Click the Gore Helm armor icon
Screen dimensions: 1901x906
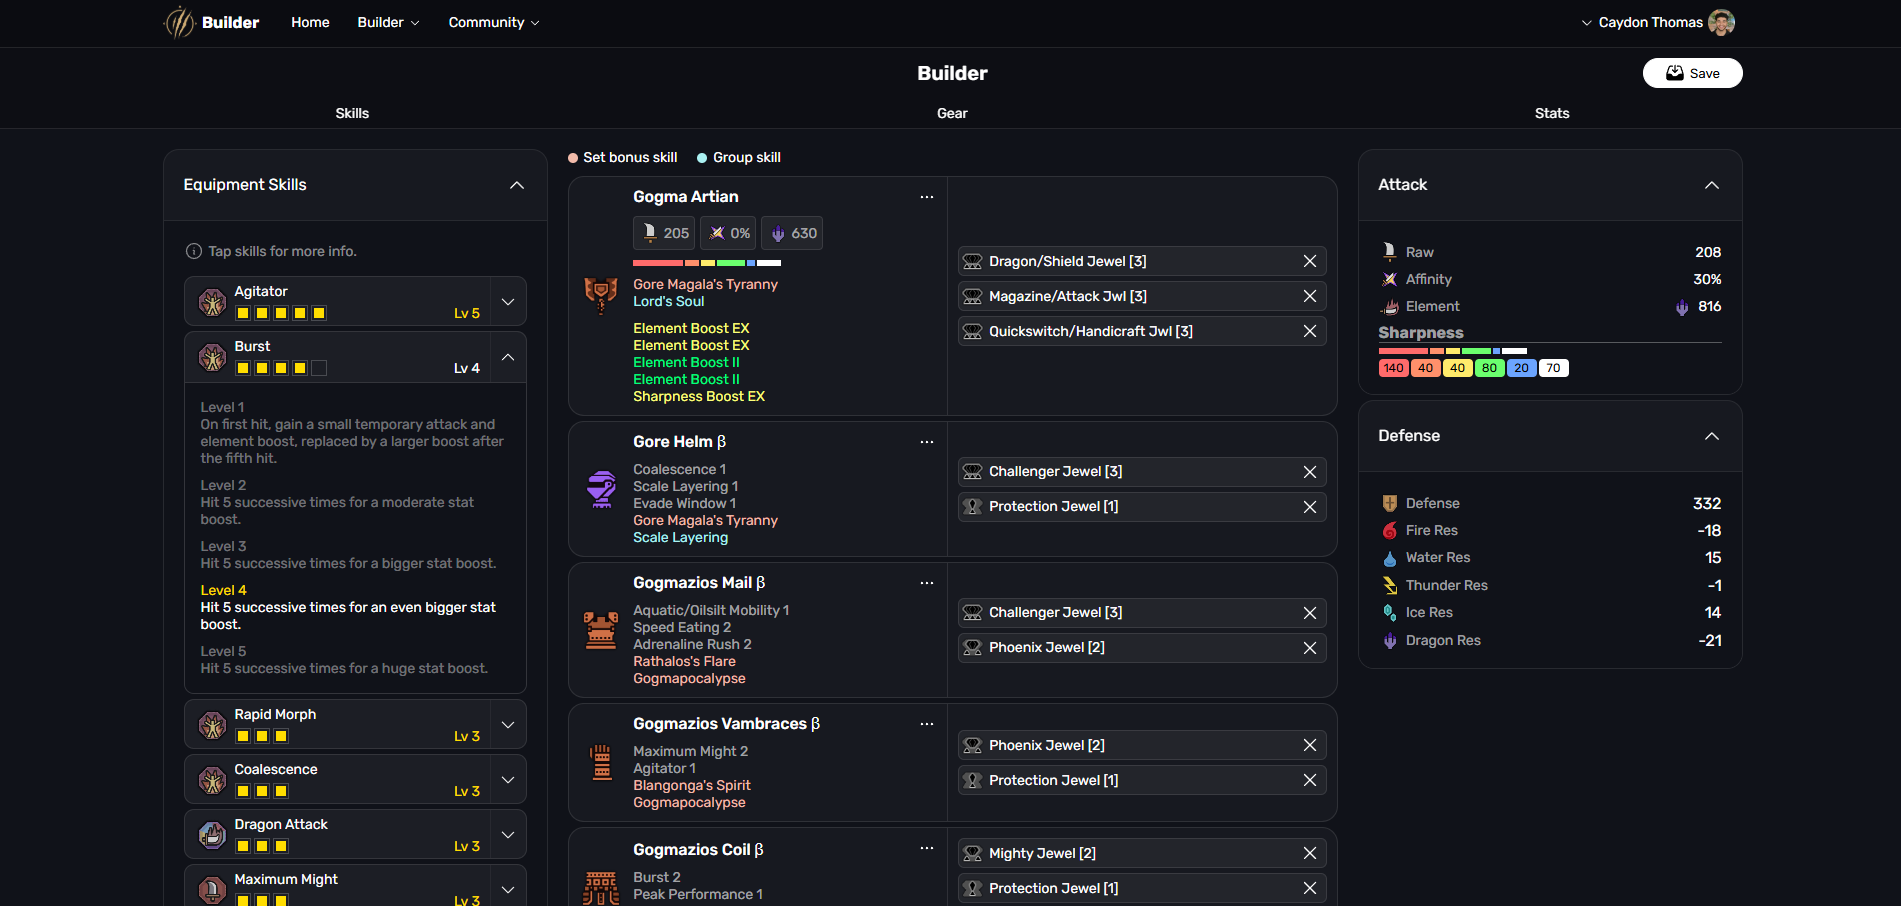601,489
